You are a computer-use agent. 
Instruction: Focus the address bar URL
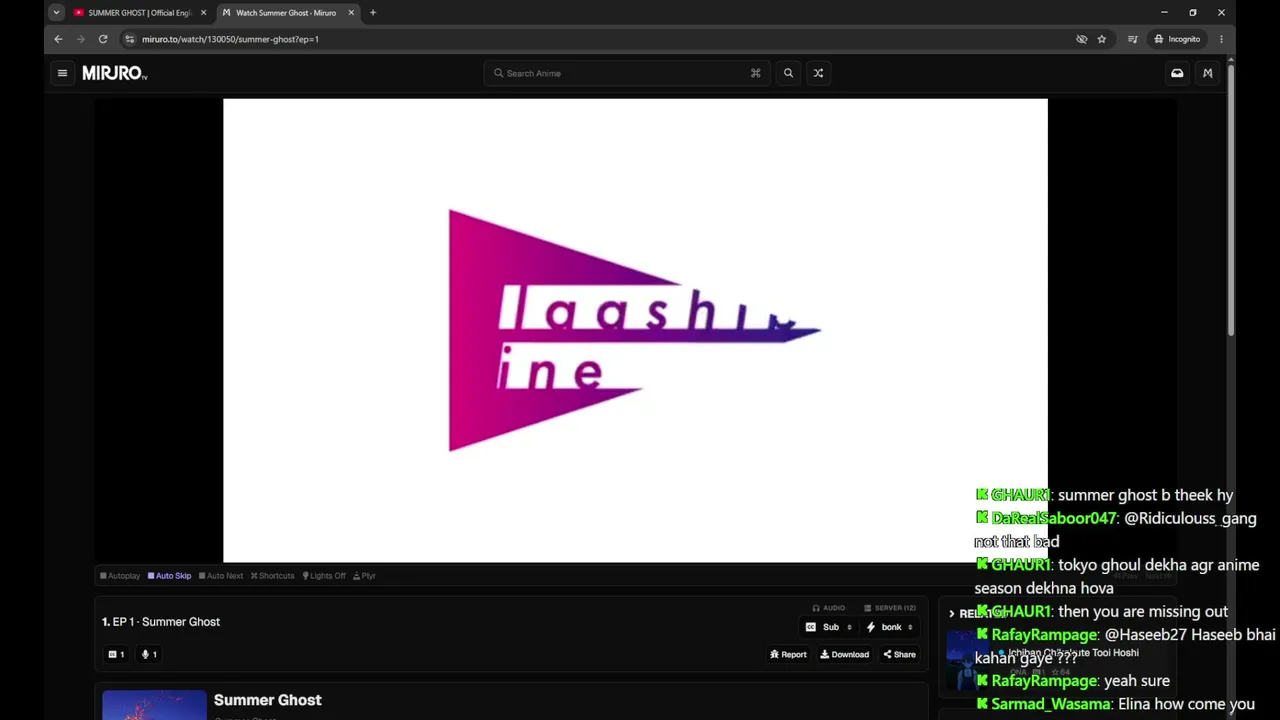[x=231, y=39]
